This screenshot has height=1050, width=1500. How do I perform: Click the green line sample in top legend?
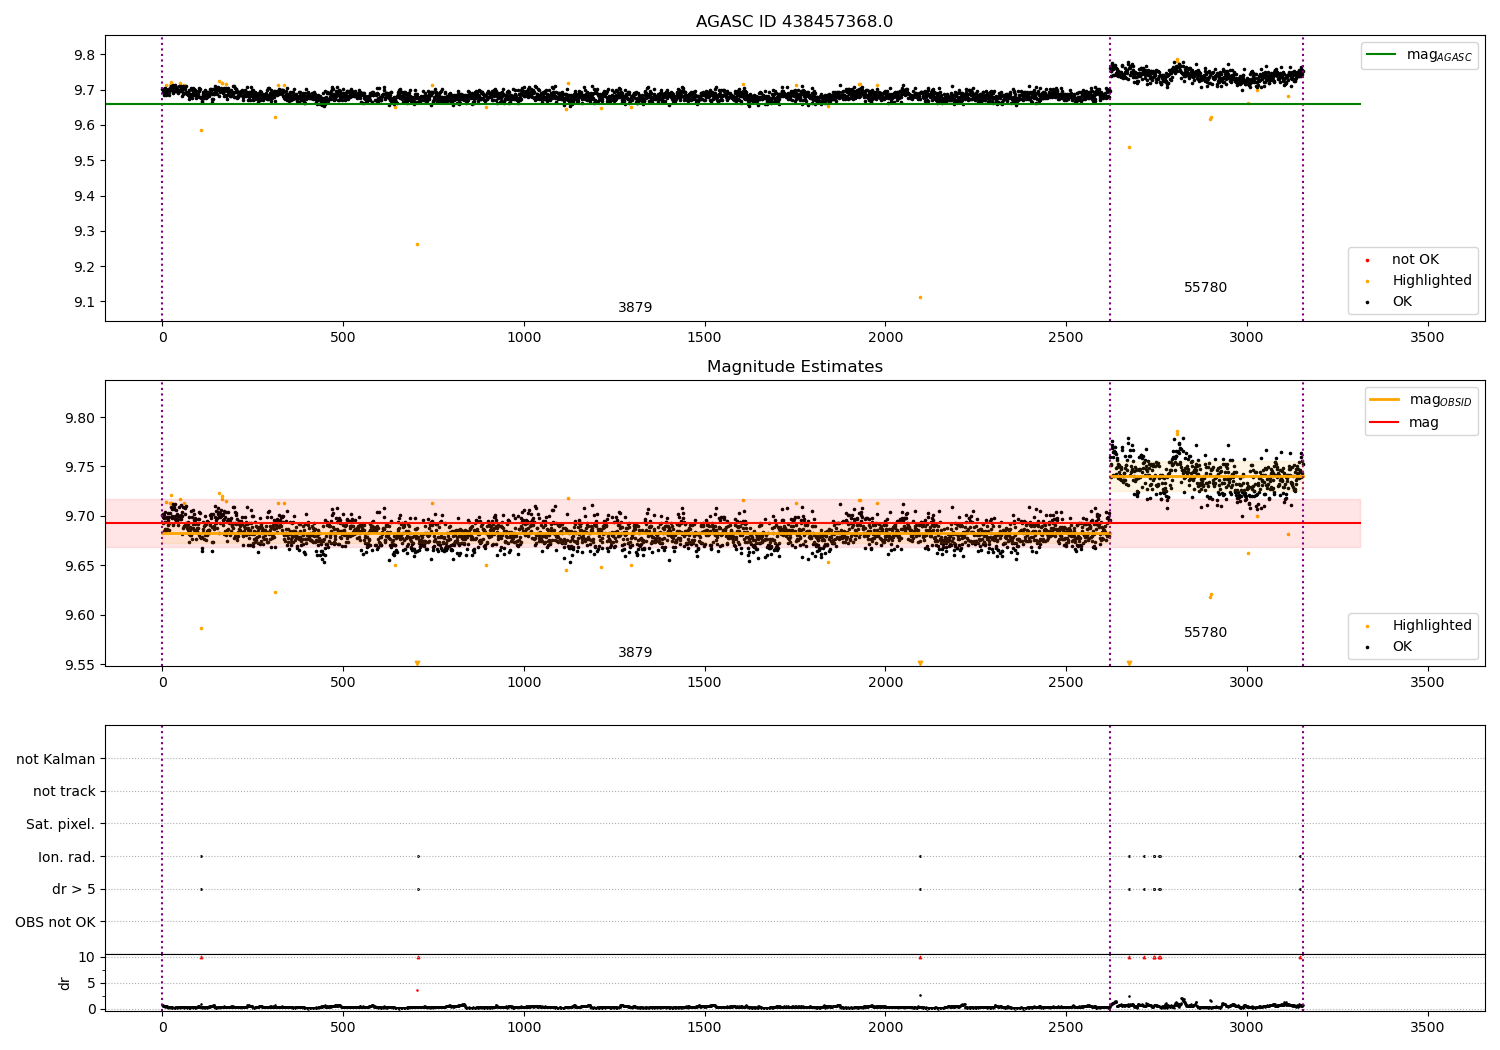tap(1382, 55)
